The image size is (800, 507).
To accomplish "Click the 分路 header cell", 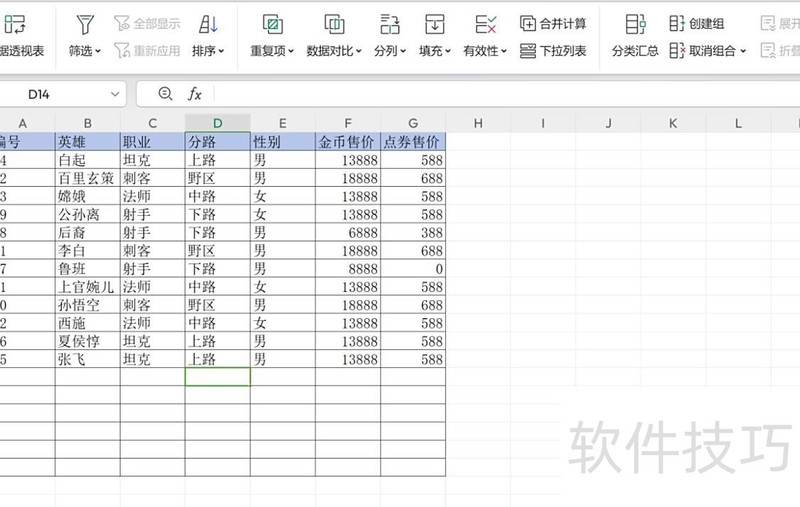I will tap(218, 142).
